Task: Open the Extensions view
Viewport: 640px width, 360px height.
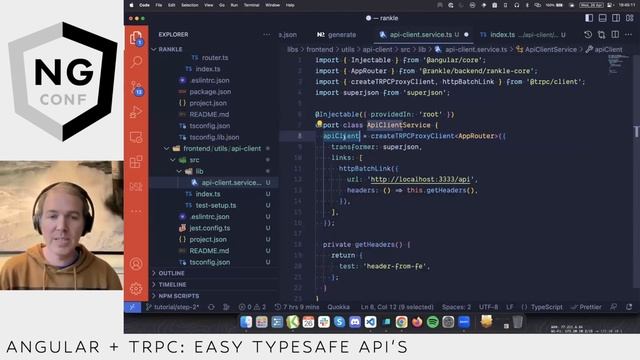Action: coord(136,162)
